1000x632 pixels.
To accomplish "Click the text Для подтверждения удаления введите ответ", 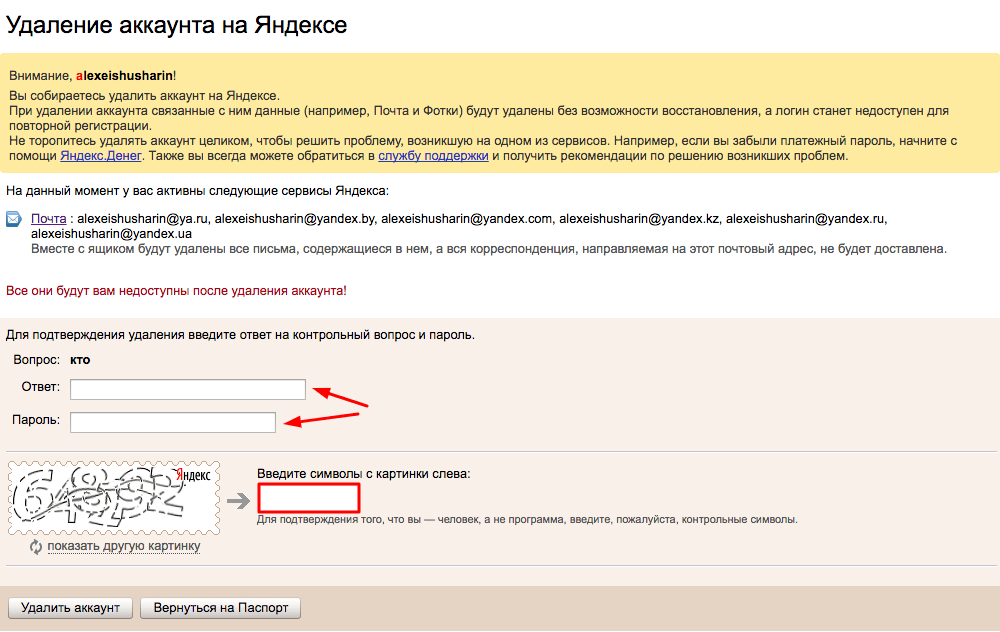I will [x=240, y=335].
